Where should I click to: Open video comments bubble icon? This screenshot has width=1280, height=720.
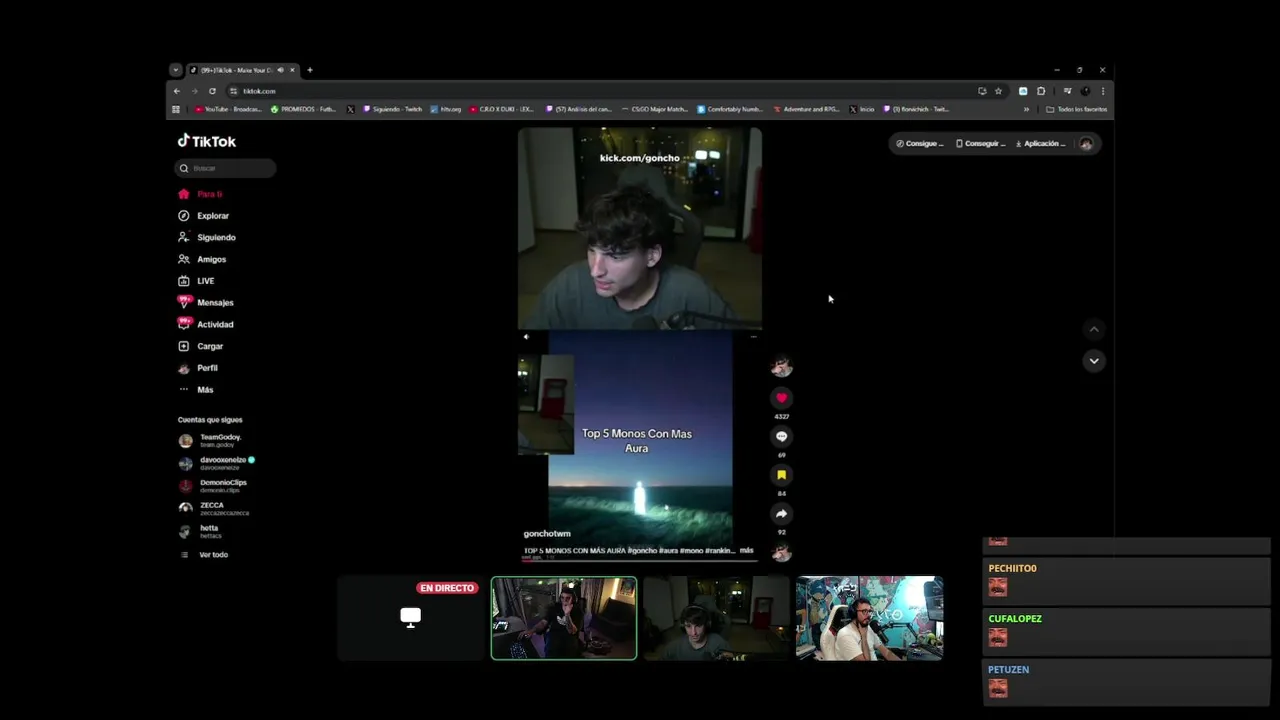click(x=782, y=436)
